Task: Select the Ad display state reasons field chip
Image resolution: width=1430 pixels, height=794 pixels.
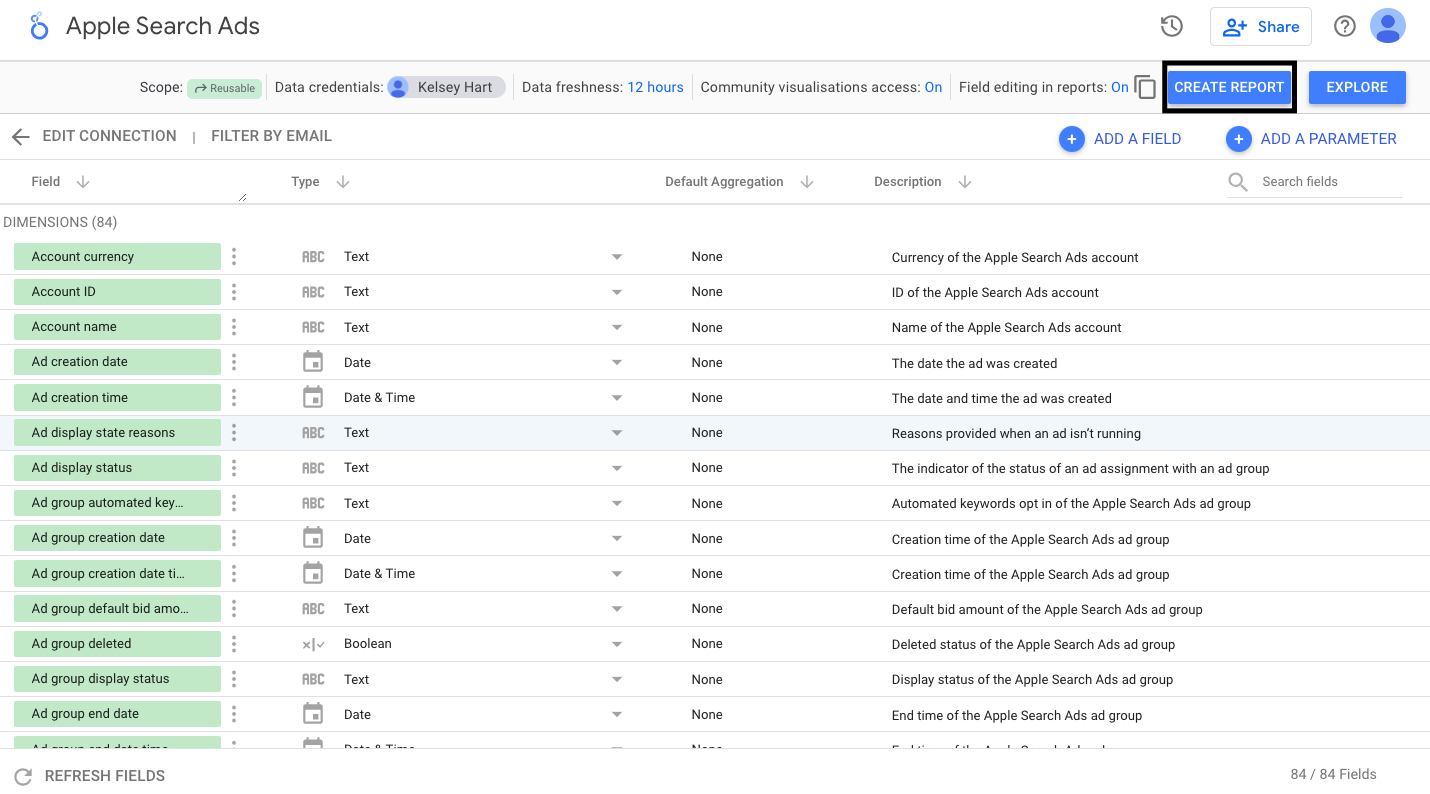Action: [x=117, y=433]
